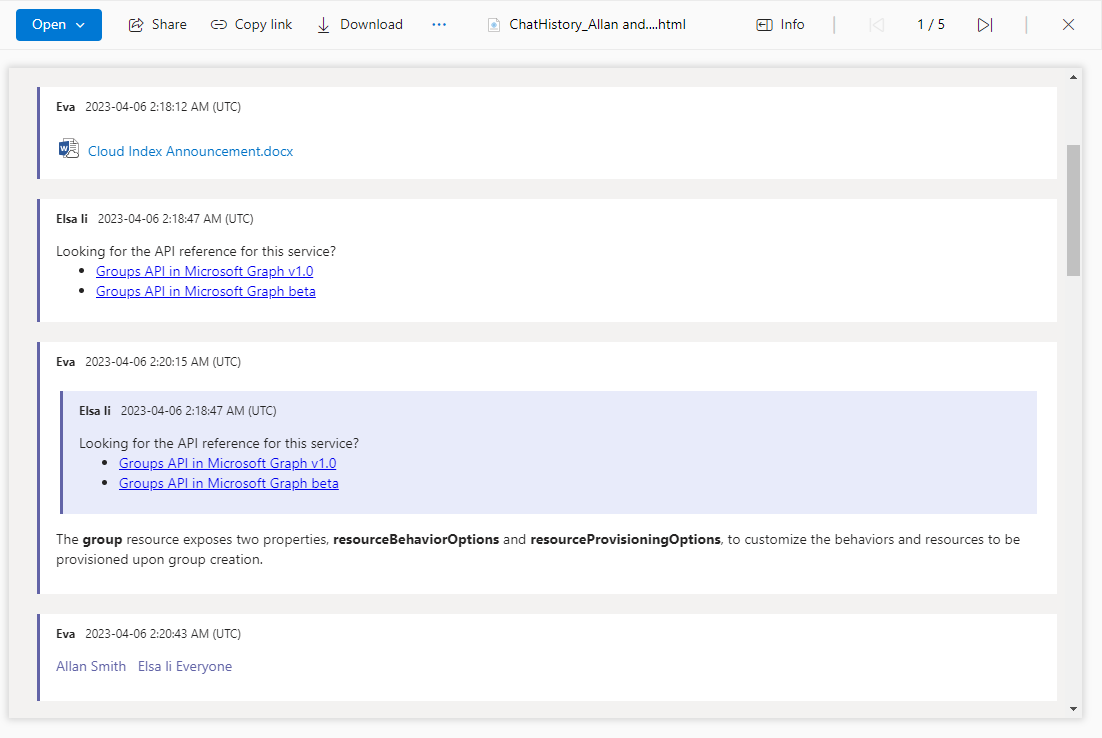Click the Info button label
This screenshot has height=738, width=1102.
(x=793, y=25)
